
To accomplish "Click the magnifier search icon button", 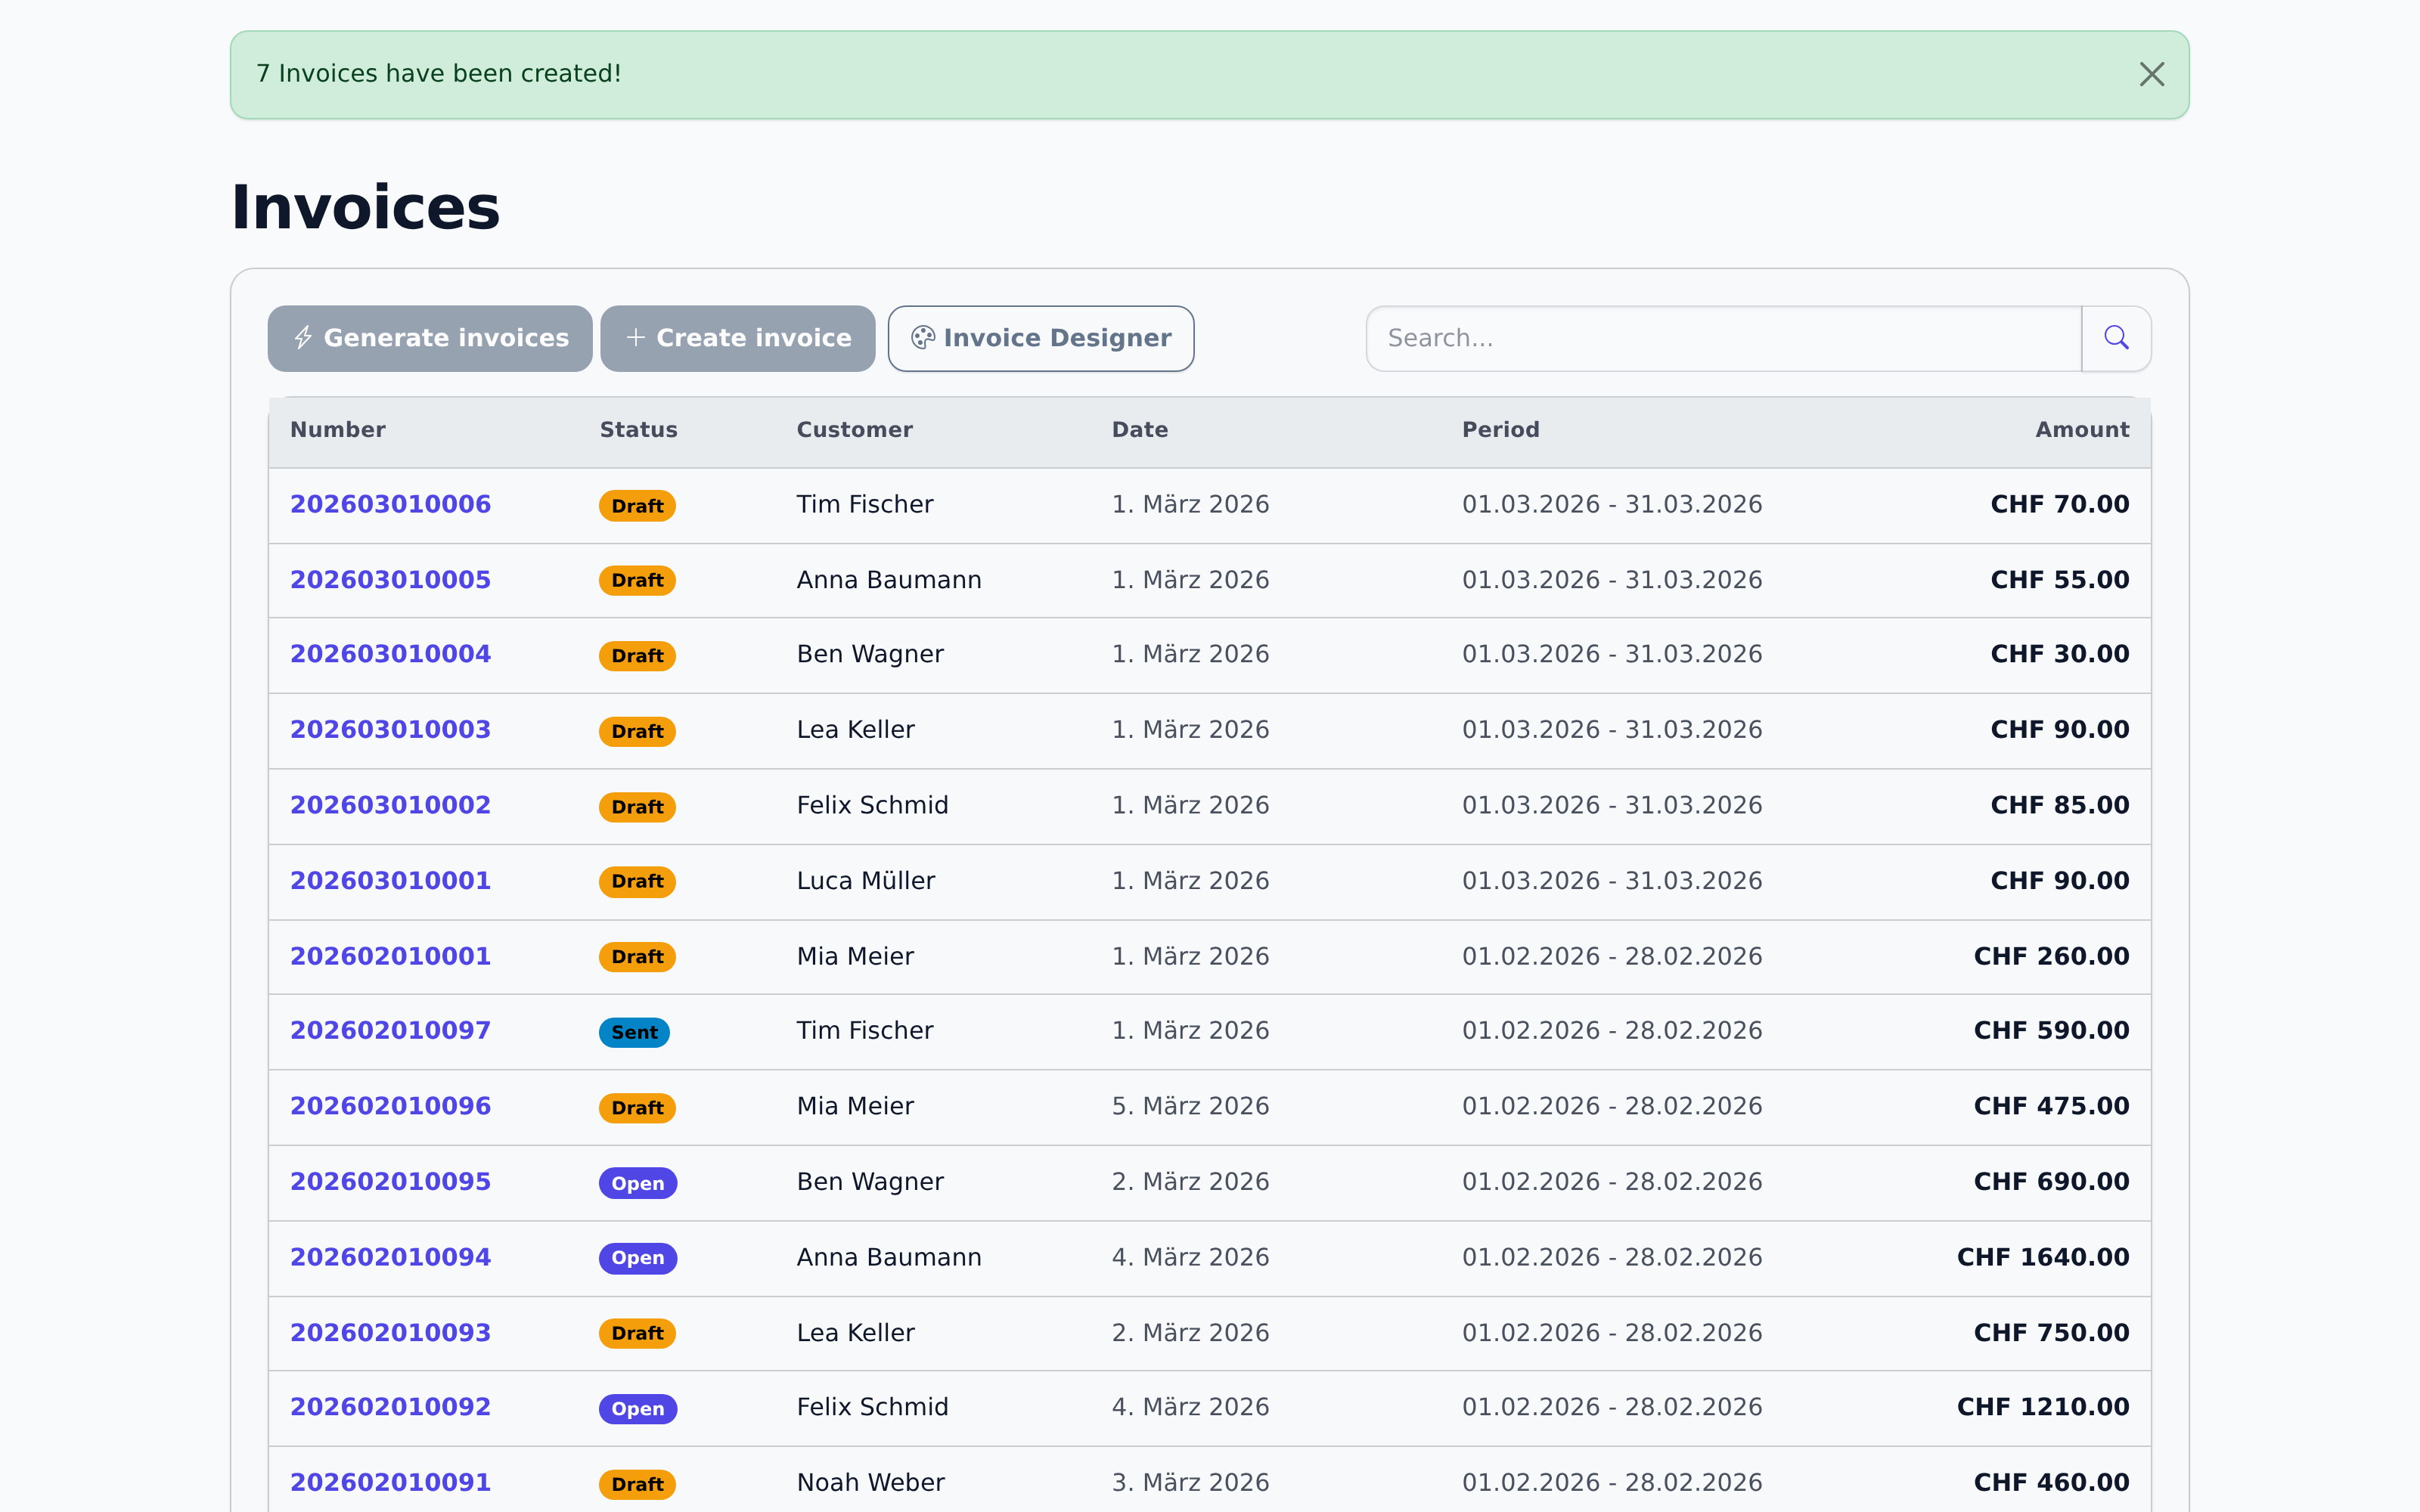I will coord(2115,338).
